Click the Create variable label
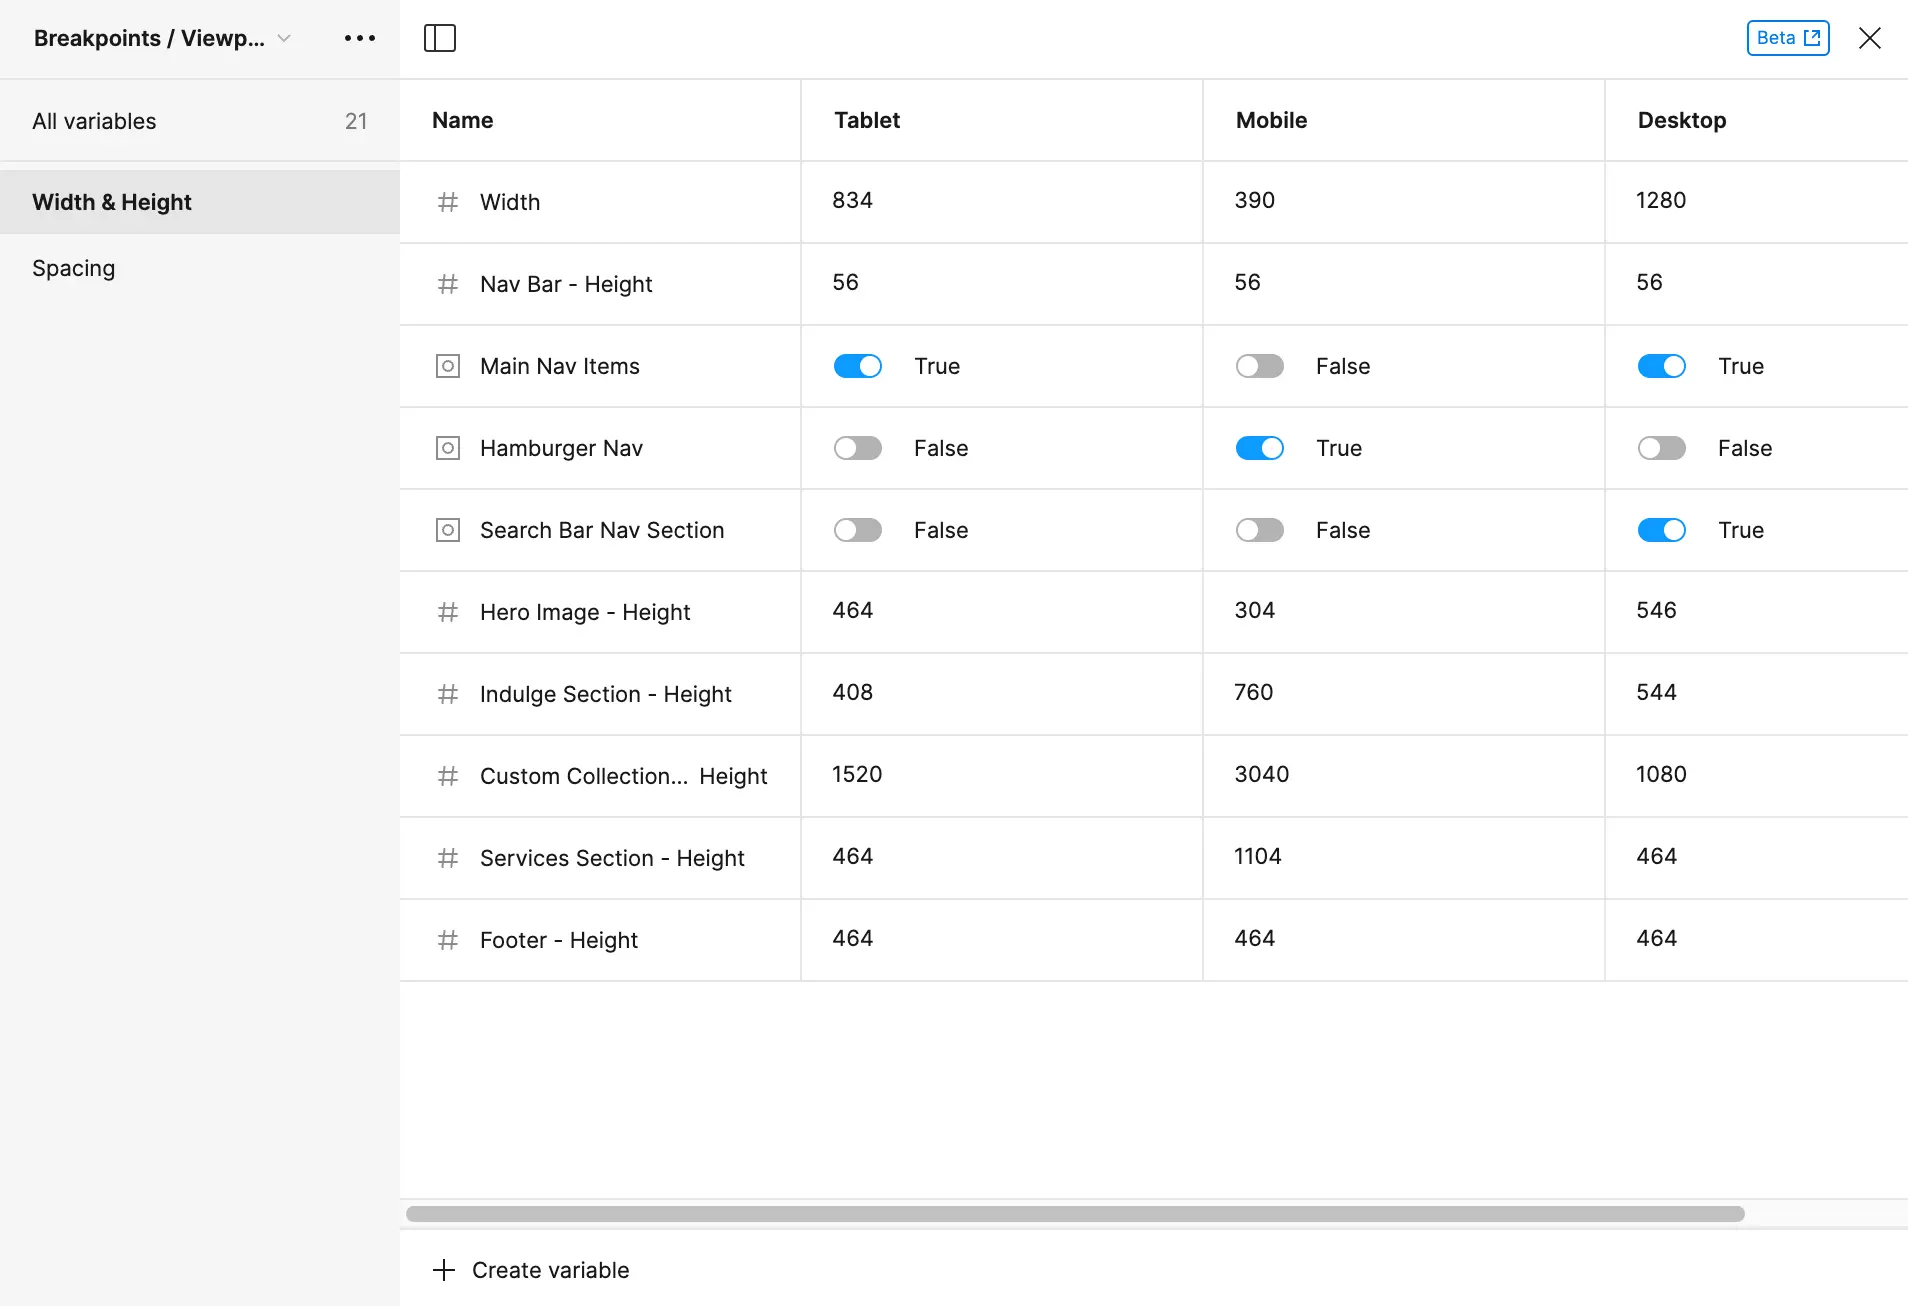1908x1306 pixels. [550, 1270]
